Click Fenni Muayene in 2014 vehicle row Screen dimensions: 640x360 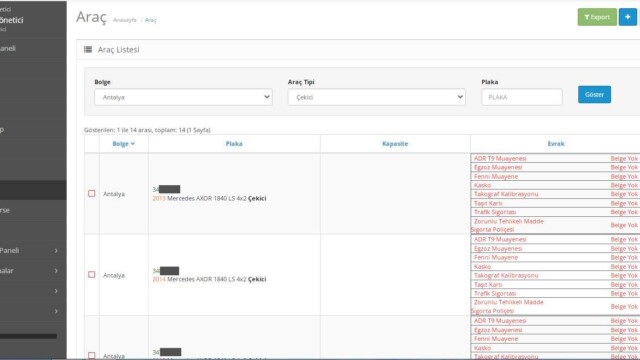(x=496, y=258)
